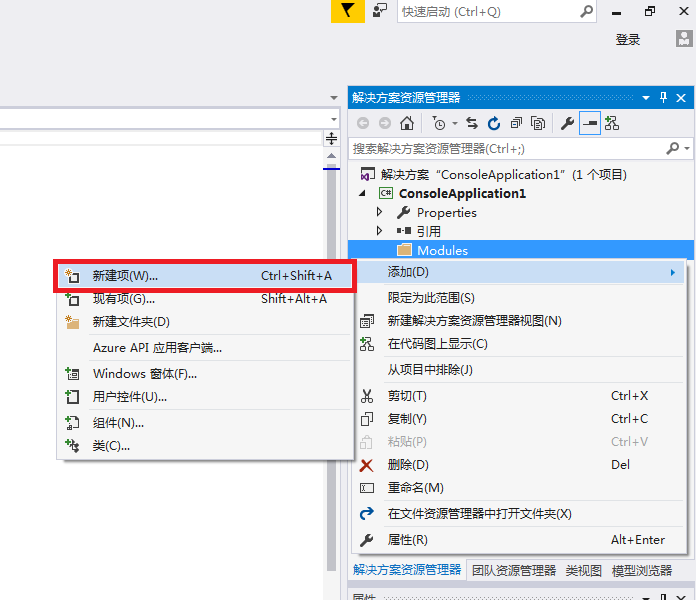696x600 pixels.
Task: Open the 添加(D) submenu
Action: pos(519,272)
